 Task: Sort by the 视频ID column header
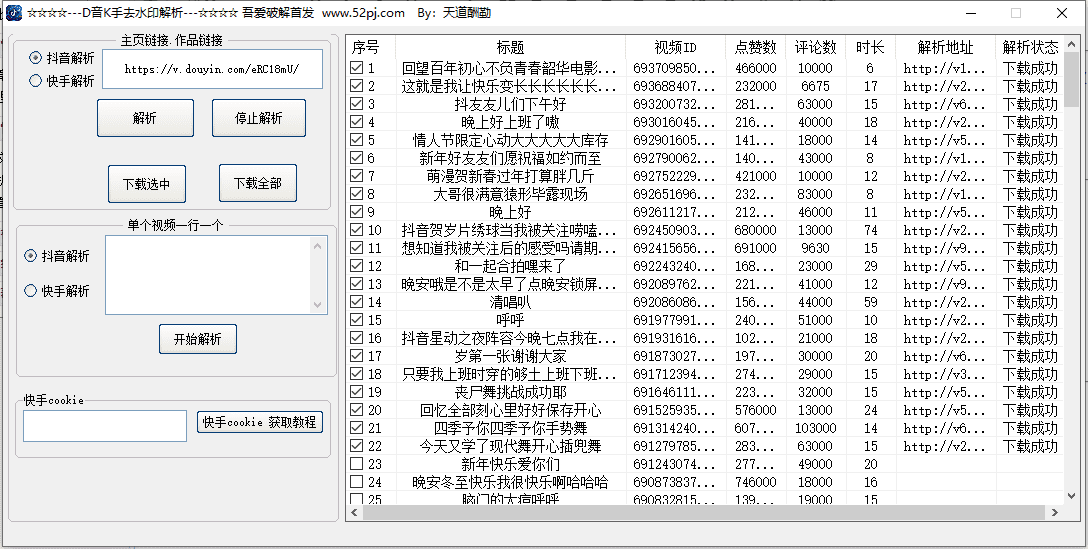point(676,47)
